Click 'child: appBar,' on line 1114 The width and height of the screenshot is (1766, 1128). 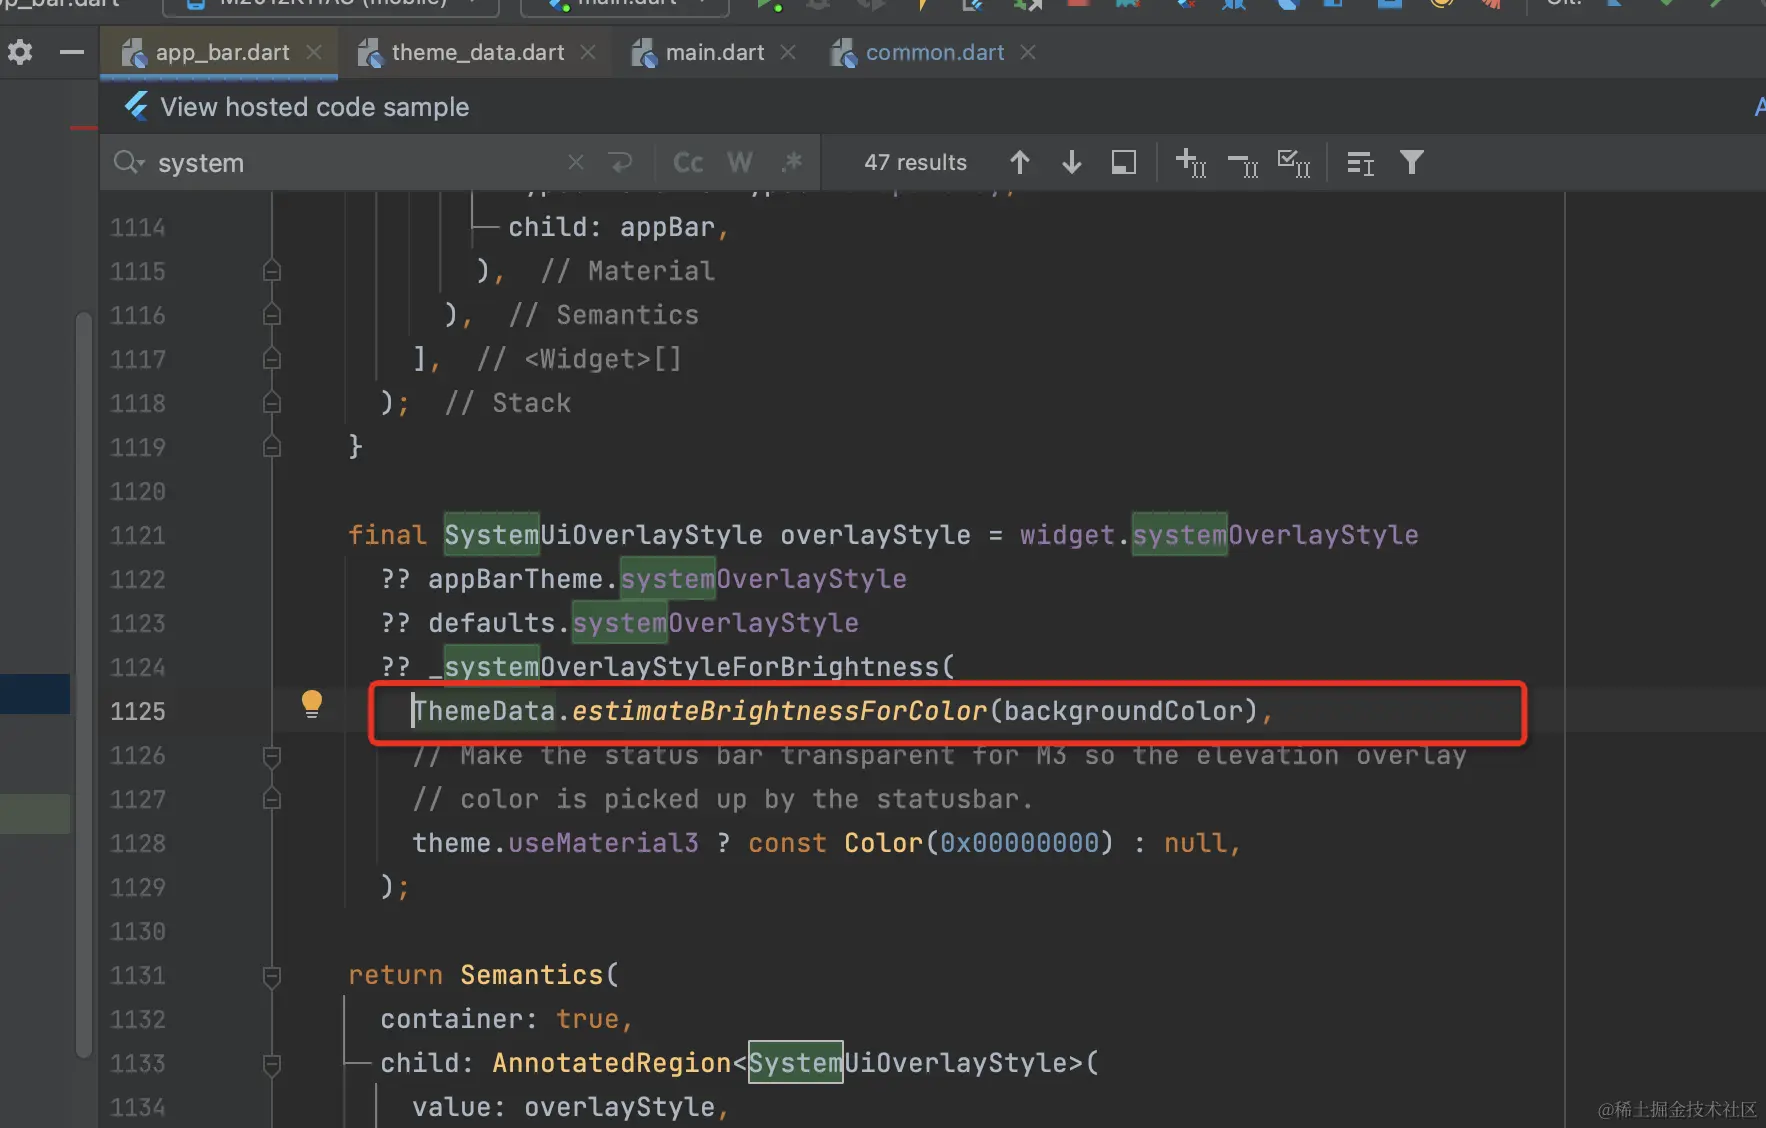coord(618,227)
